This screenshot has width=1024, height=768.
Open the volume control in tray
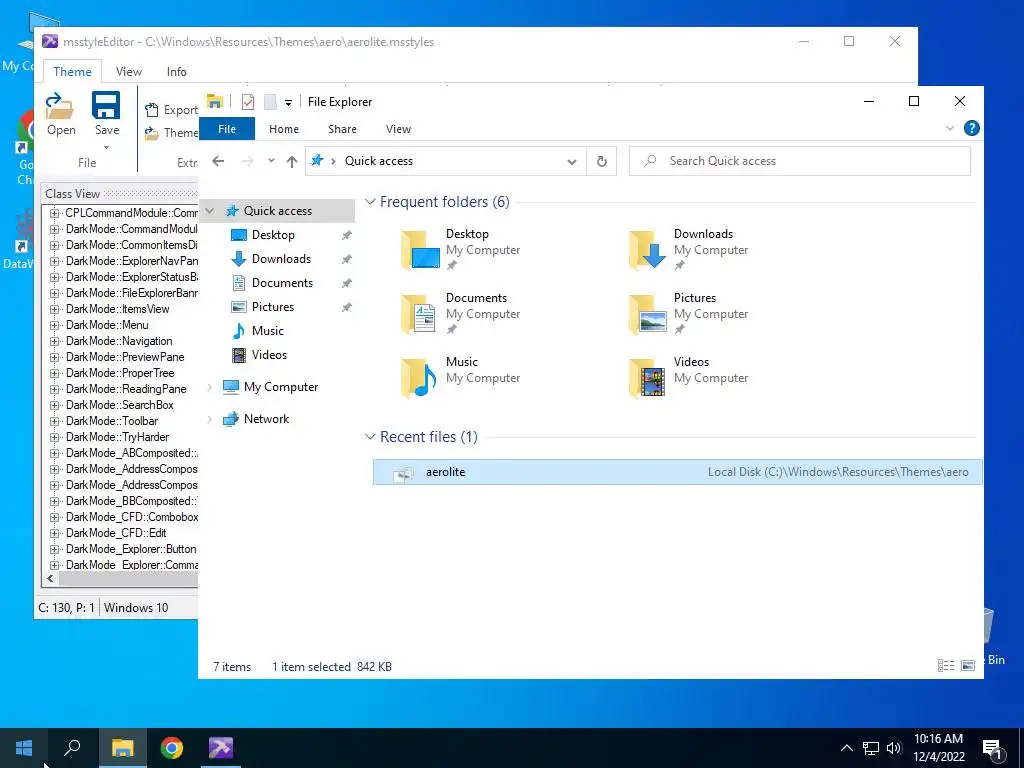894,748
